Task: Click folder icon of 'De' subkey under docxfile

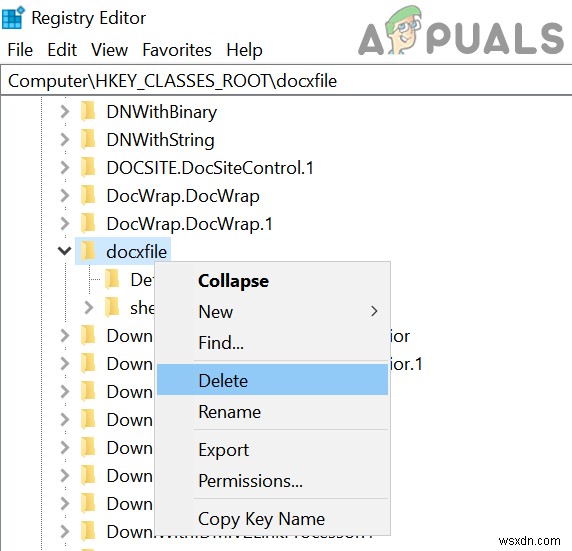Action: point(112,279)
